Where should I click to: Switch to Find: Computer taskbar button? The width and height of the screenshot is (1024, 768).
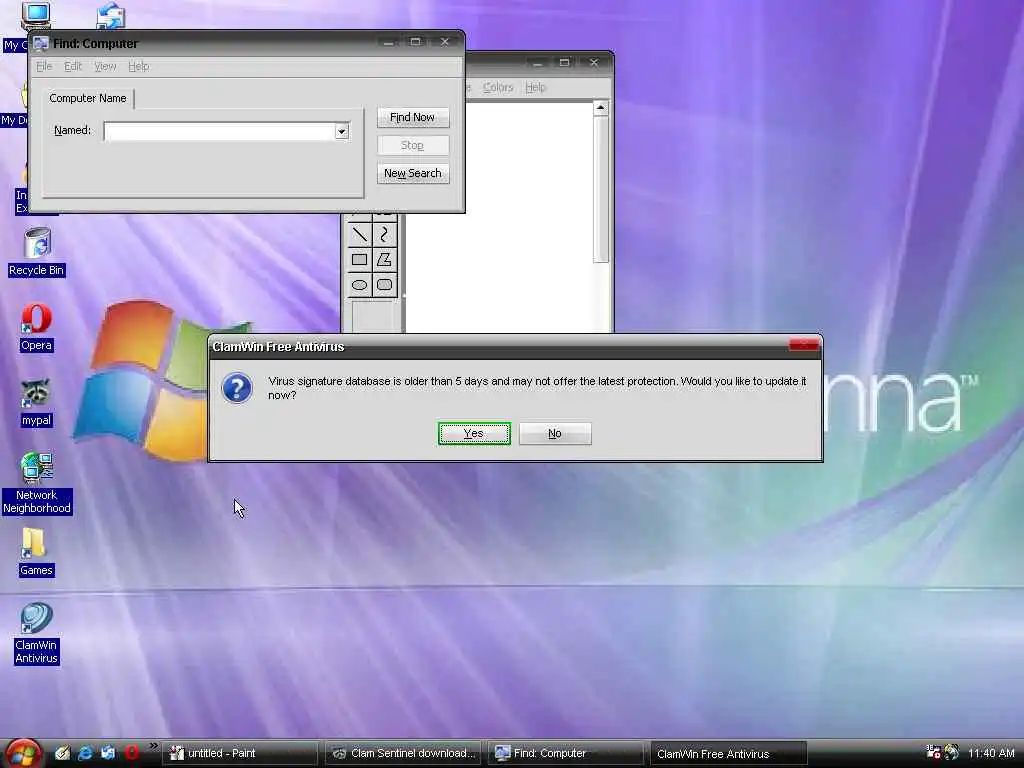tap(566, 753)
